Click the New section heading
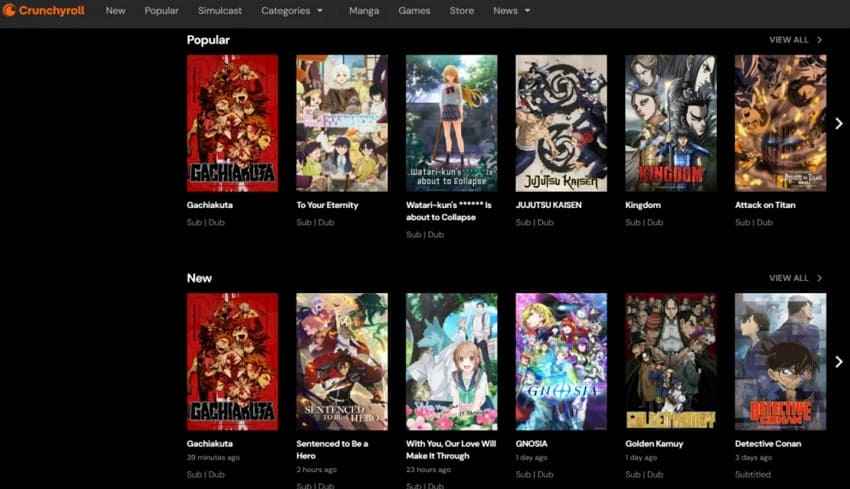850x489 pixels. [x=199, y=278]
